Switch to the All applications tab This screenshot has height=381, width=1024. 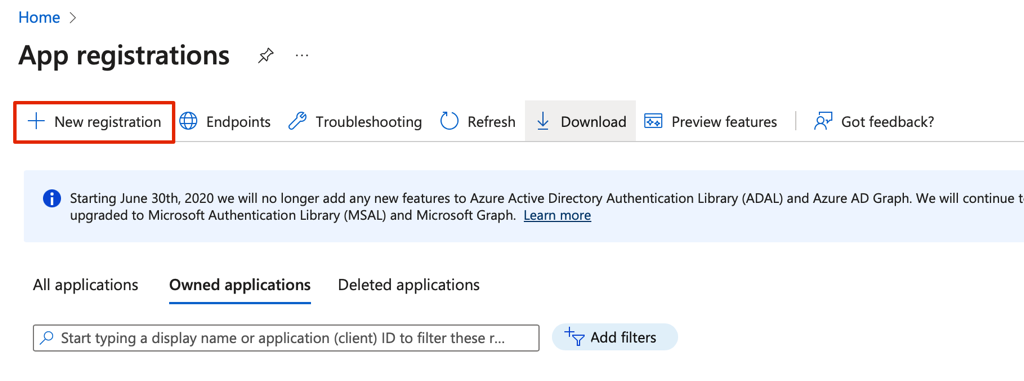[x=86, y=285]
